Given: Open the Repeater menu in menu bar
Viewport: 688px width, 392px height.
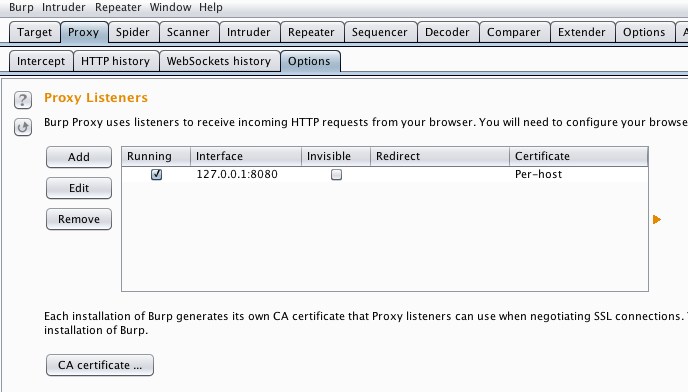Looking at the screenshot, I should click(x=118, y=7).
